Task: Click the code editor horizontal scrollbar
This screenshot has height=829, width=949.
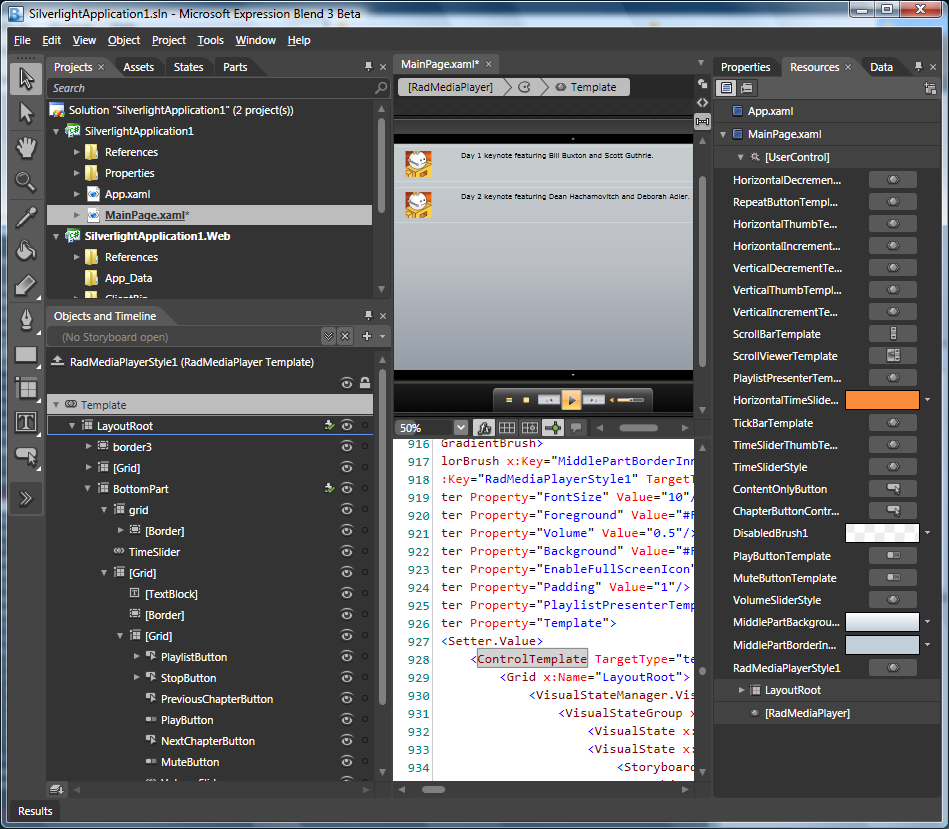Action: point(433,789)
